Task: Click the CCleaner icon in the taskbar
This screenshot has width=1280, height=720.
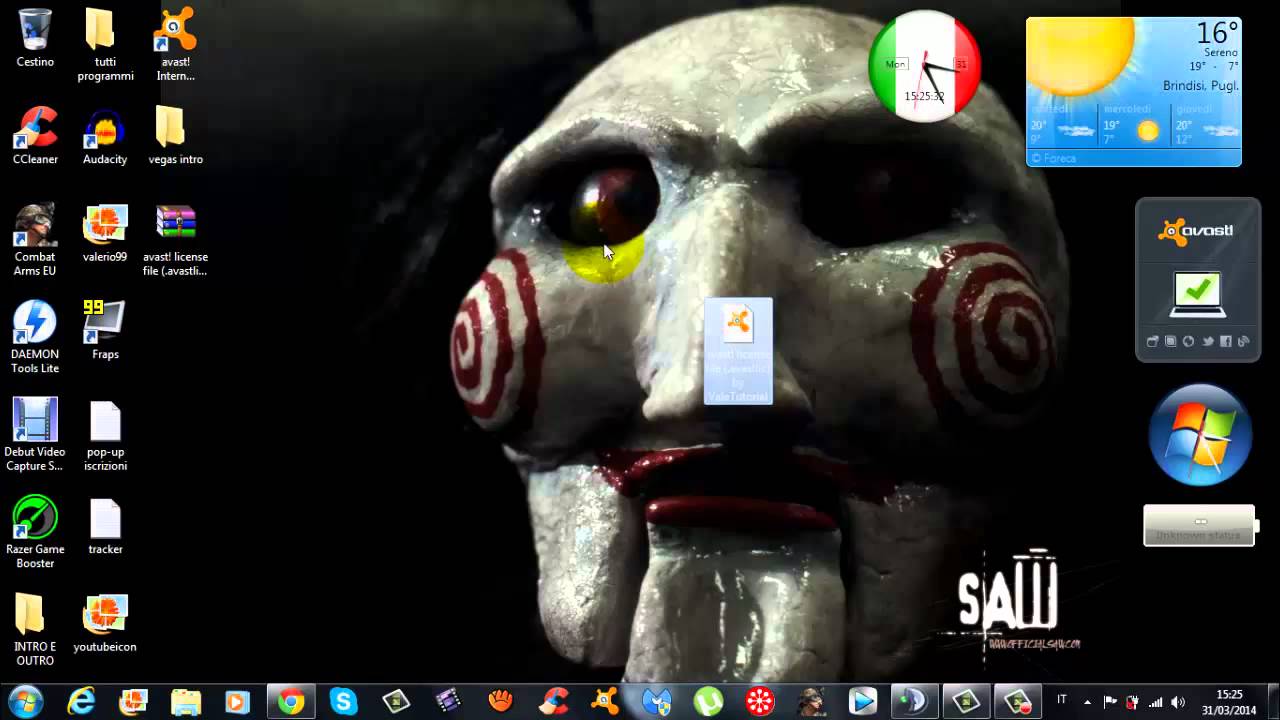Action: coord(553,702)
